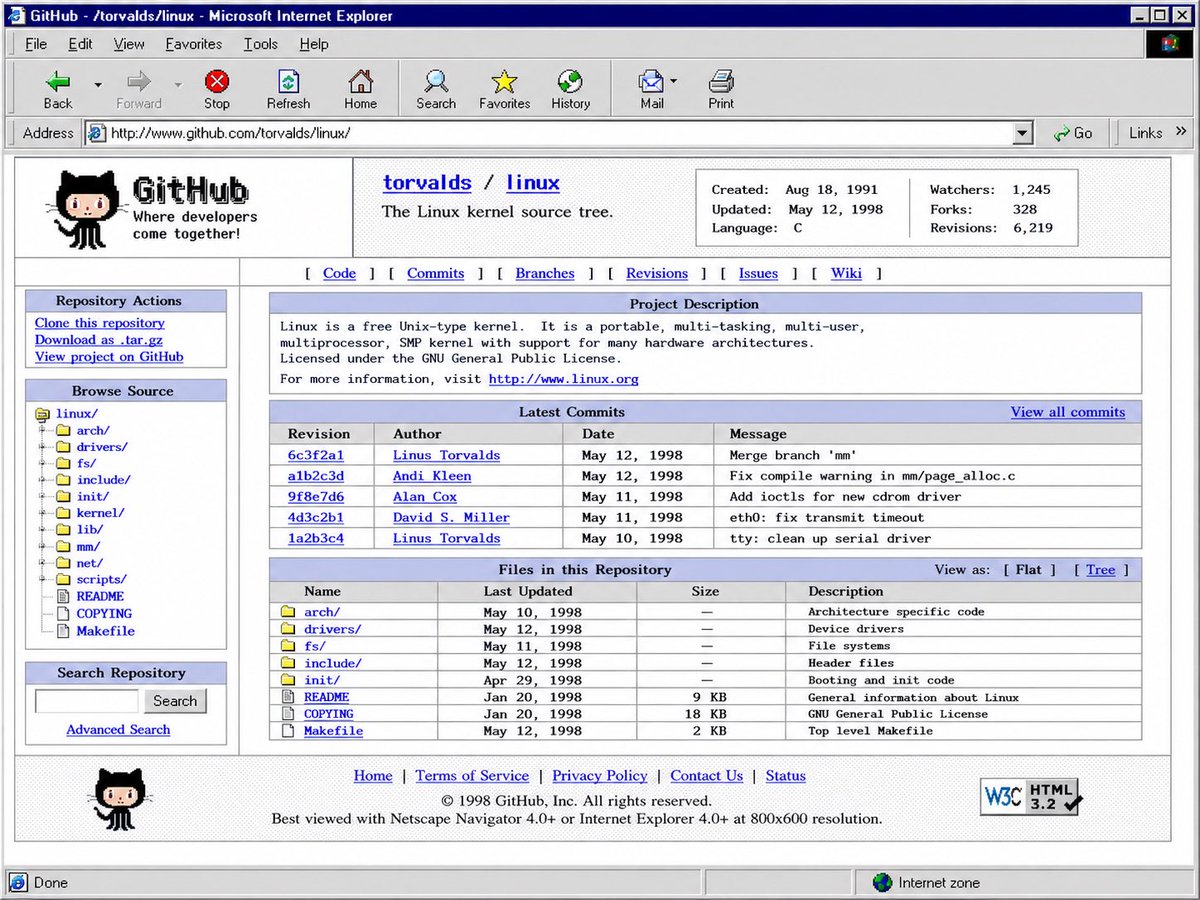This screenshot has height=900, width=1200.
Task: Print the page with Print icon
Action: click(721, 89)
